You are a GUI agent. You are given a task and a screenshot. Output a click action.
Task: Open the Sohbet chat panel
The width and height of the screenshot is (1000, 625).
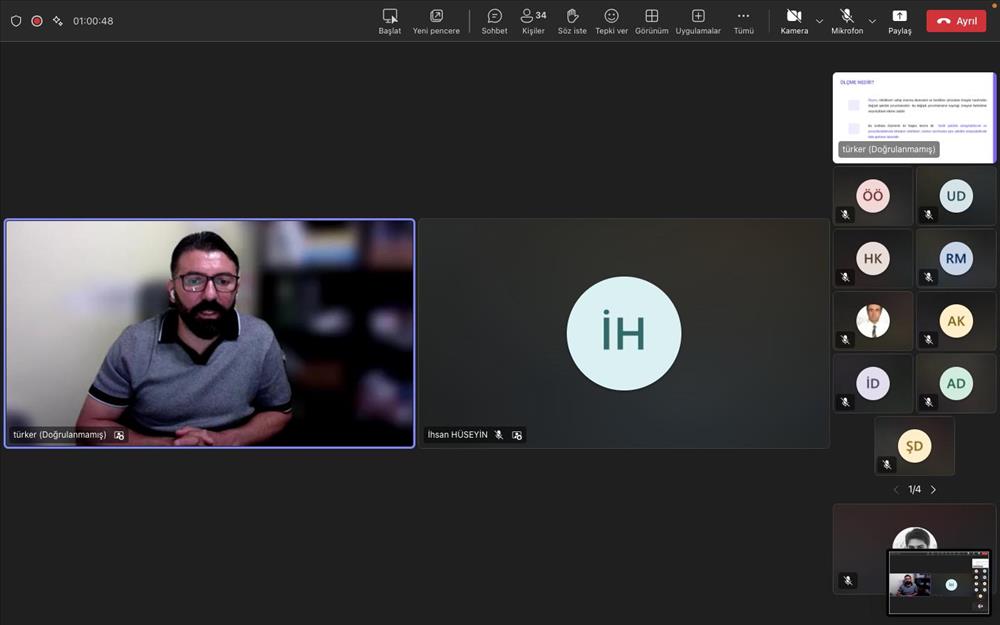click(494, 21)
